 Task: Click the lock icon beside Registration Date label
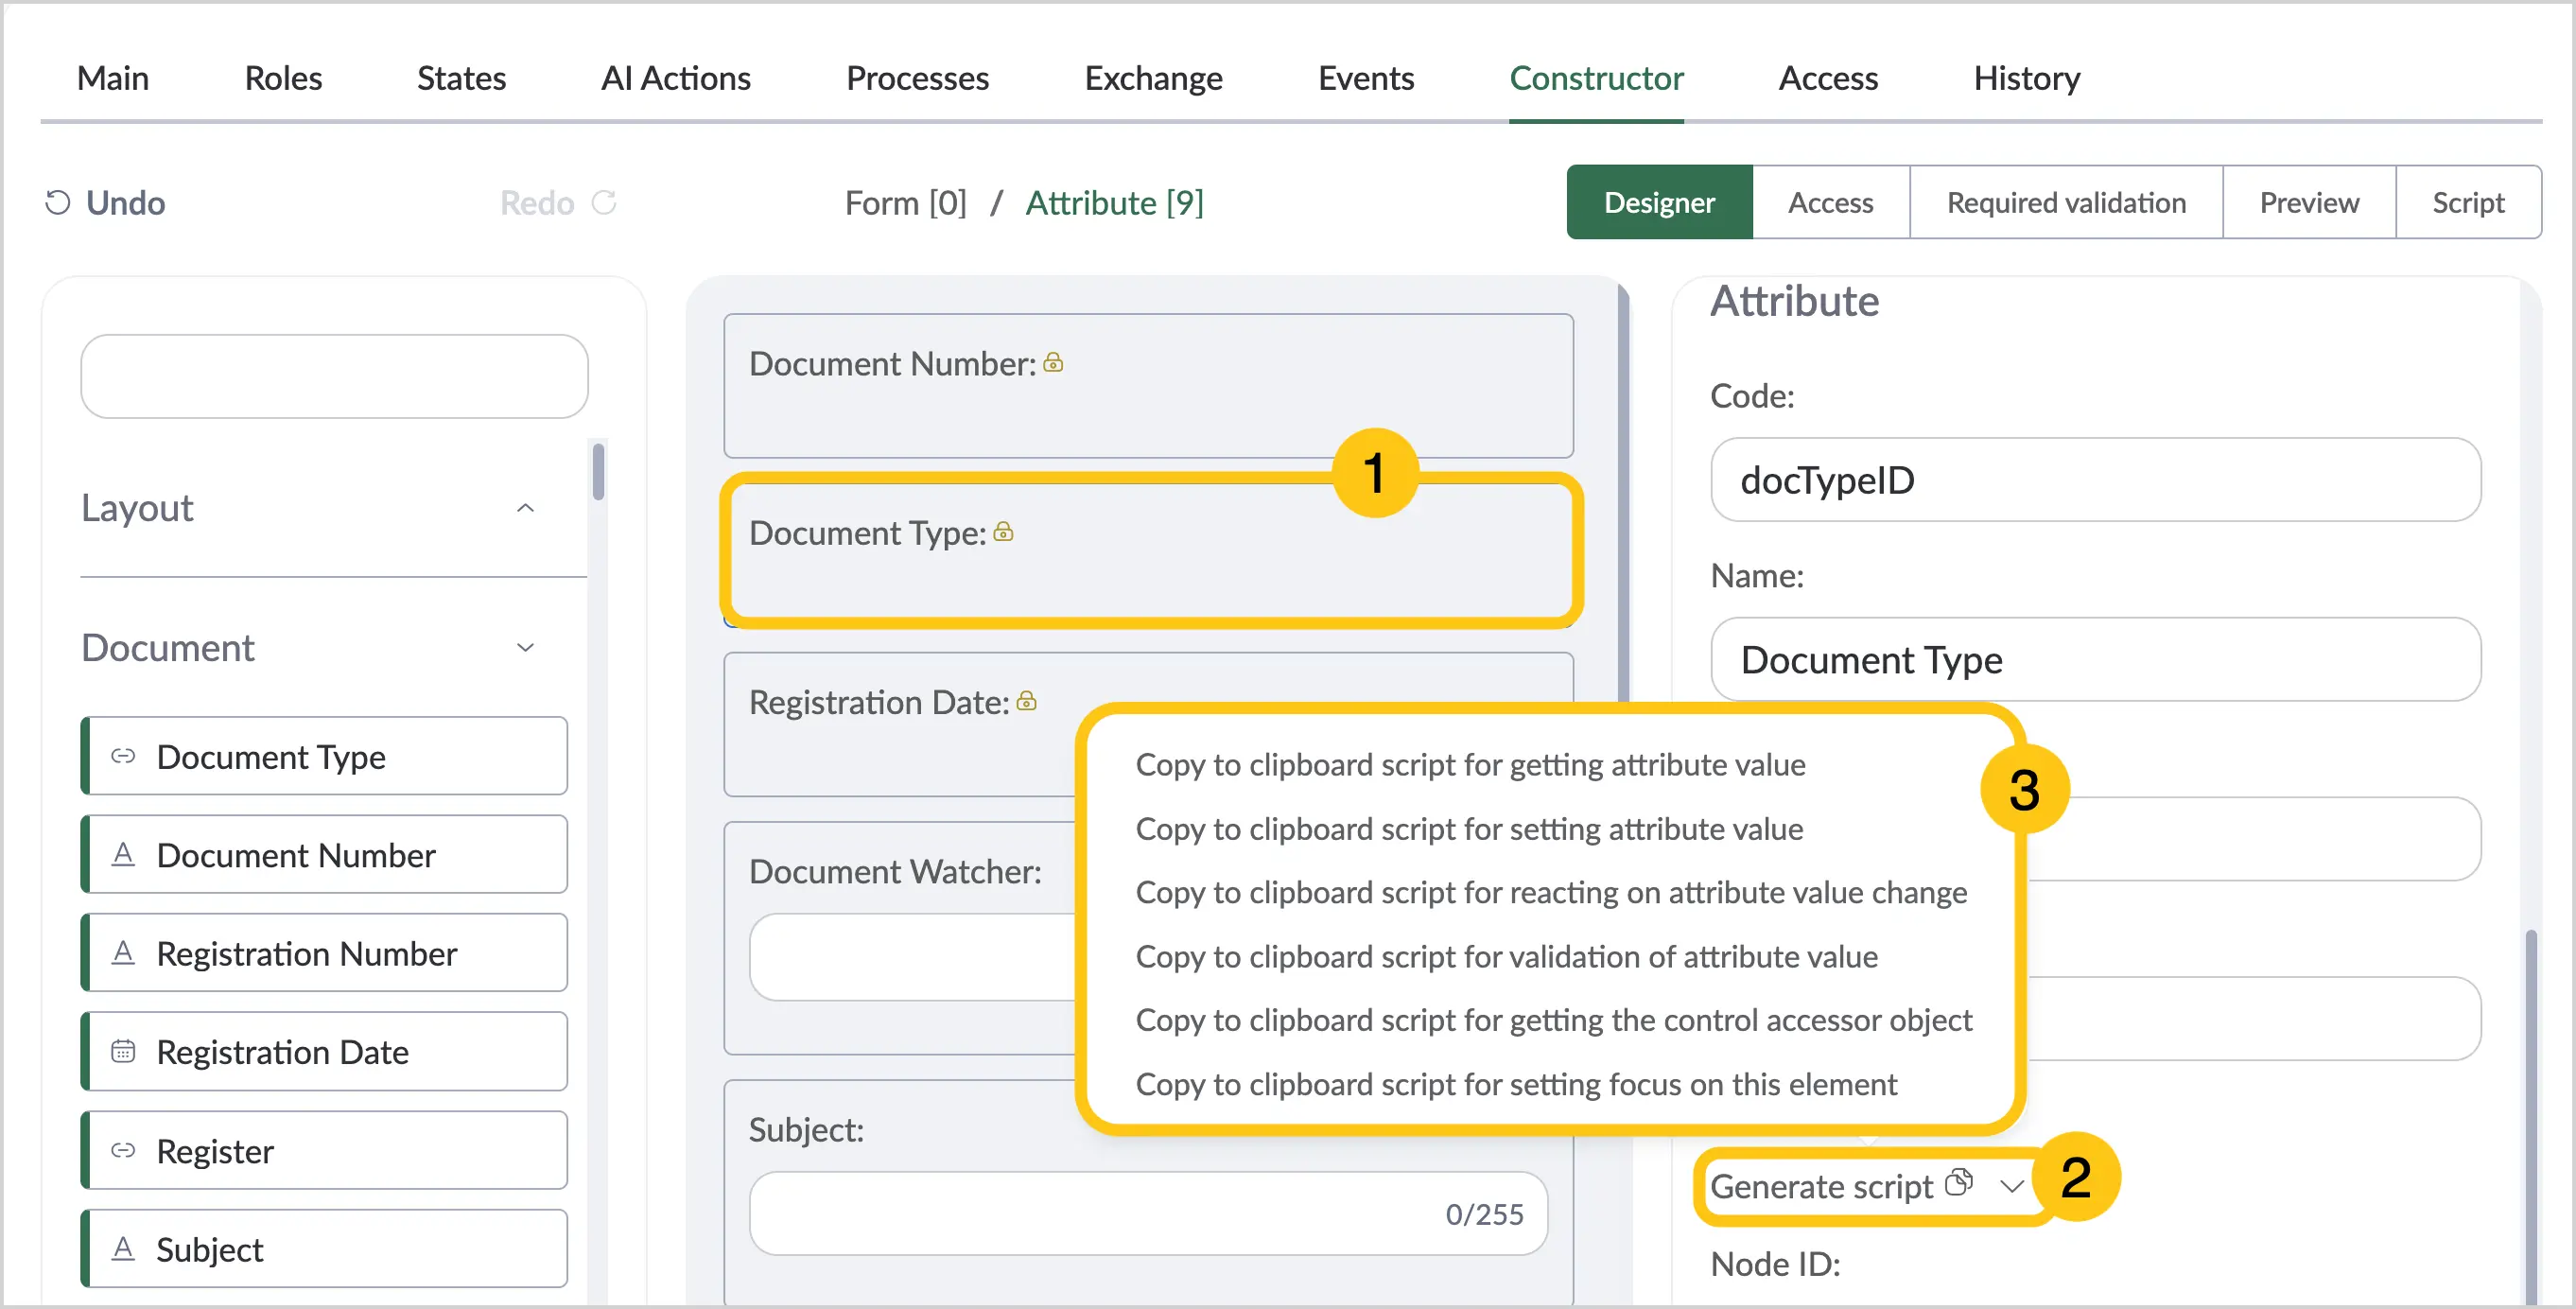[1026, 701]
